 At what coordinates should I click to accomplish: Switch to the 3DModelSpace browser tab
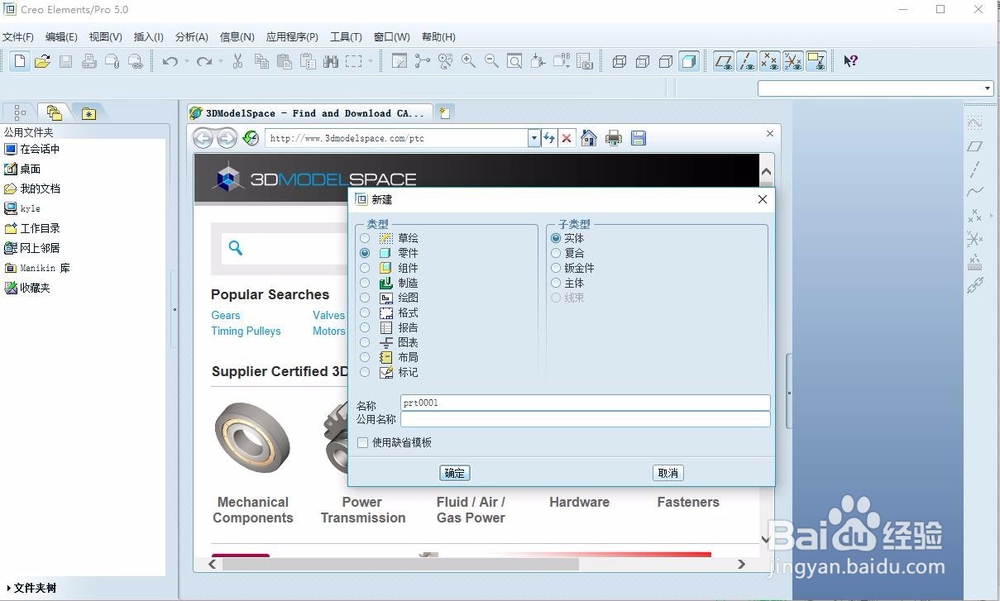pyautogui.click(x=309, y=113)
